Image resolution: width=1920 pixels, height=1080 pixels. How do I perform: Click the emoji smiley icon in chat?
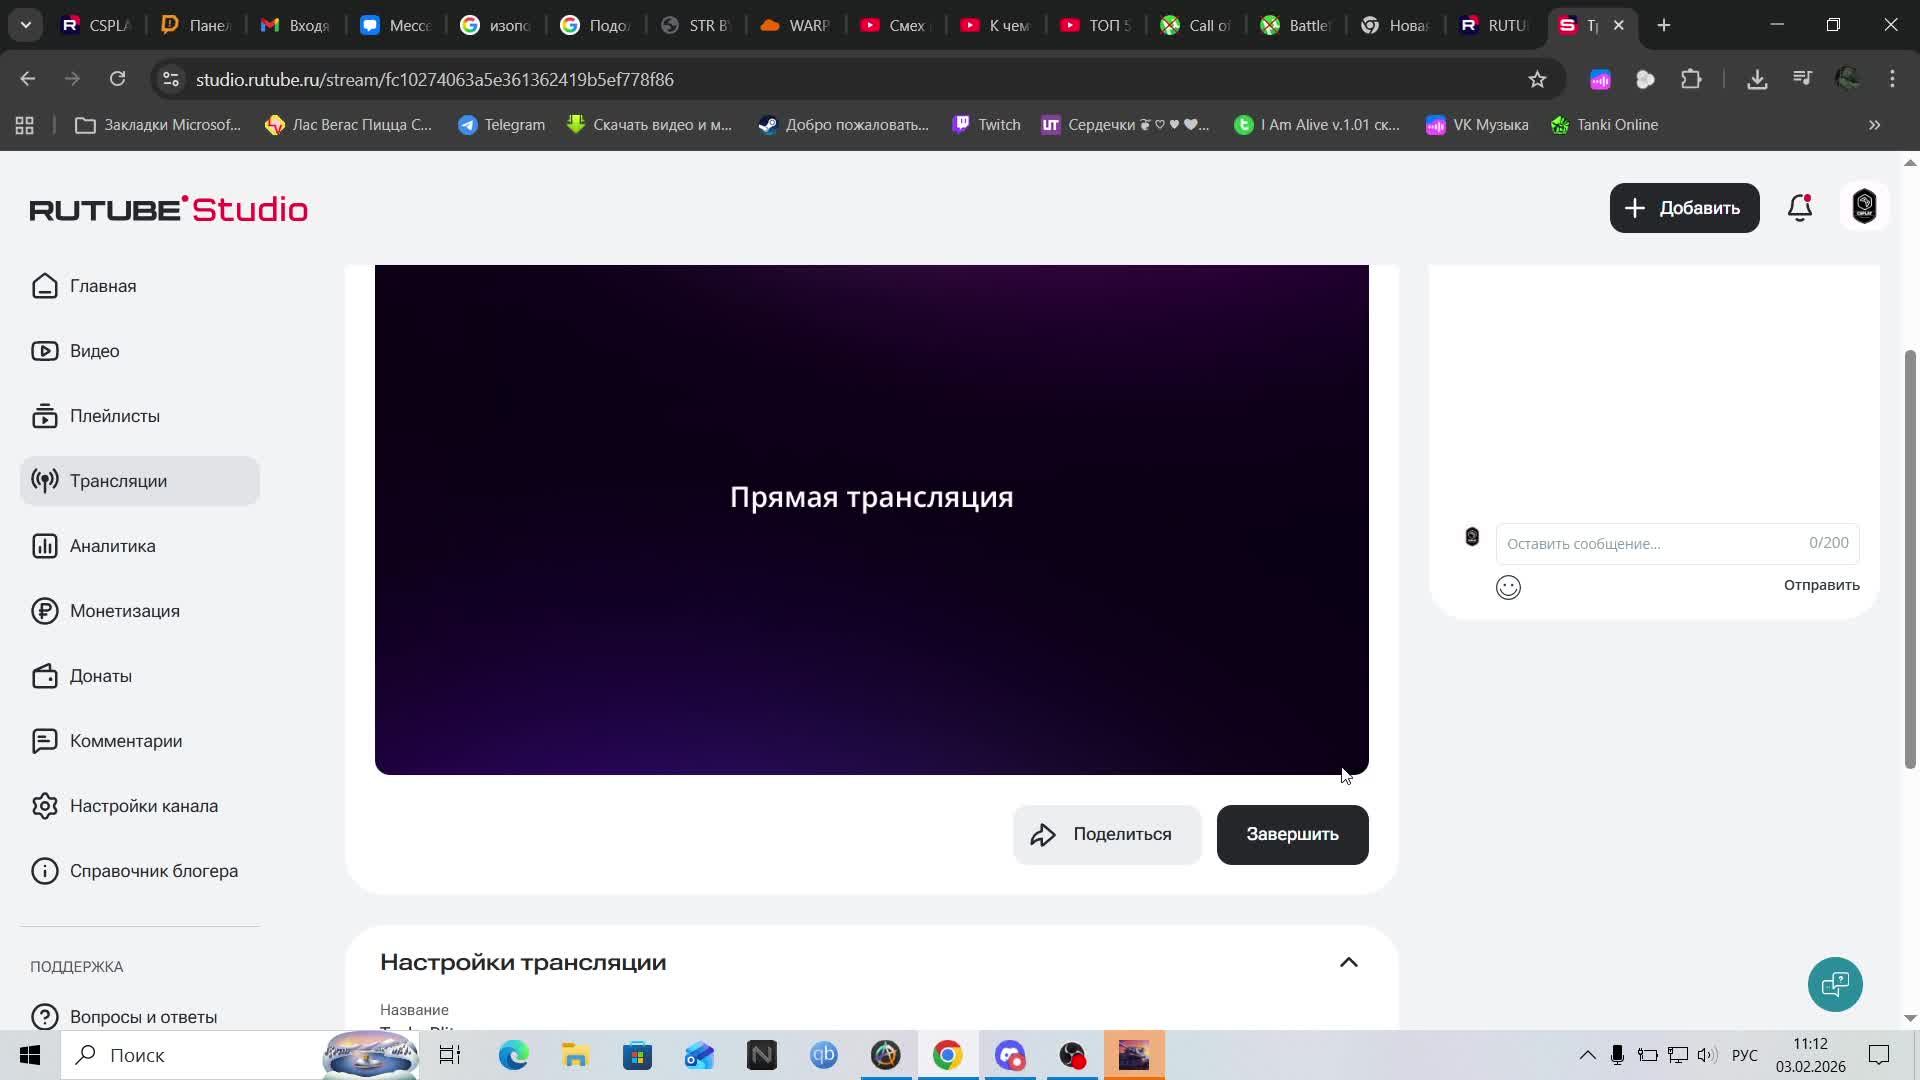click(x=1508, y=587)
